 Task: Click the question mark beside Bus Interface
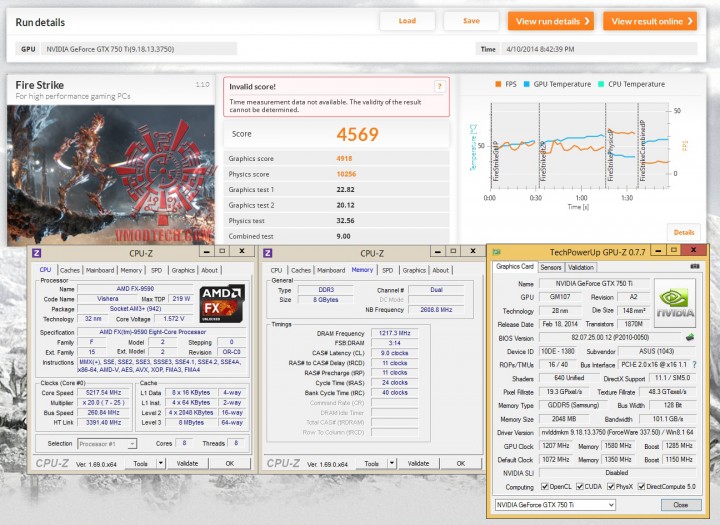tap(694, 365)
